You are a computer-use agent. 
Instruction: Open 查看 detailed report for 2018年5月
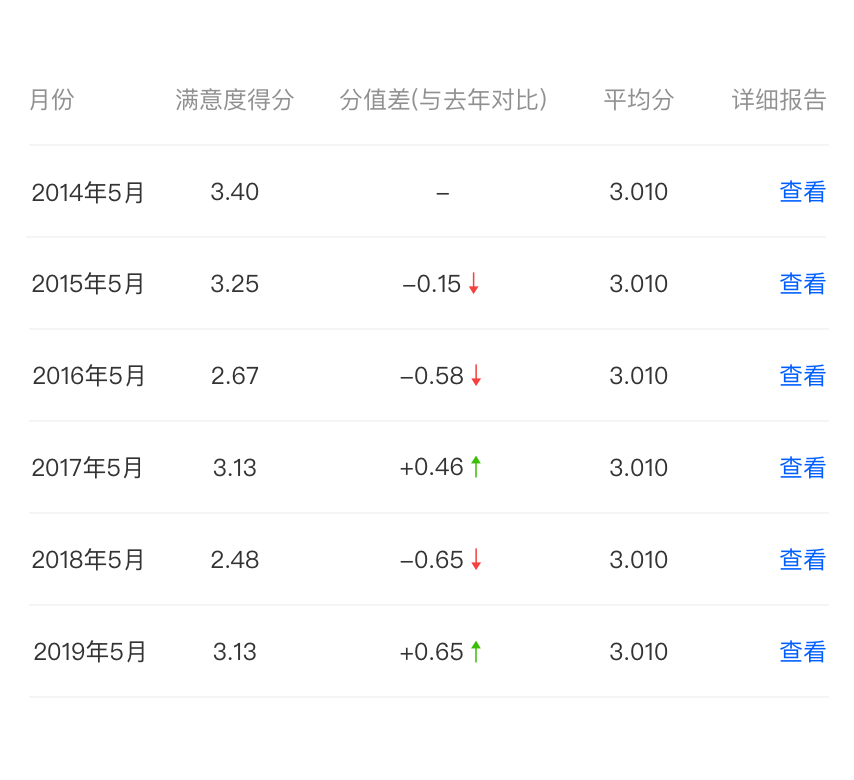pyautogui.click(x=802, y=560)
